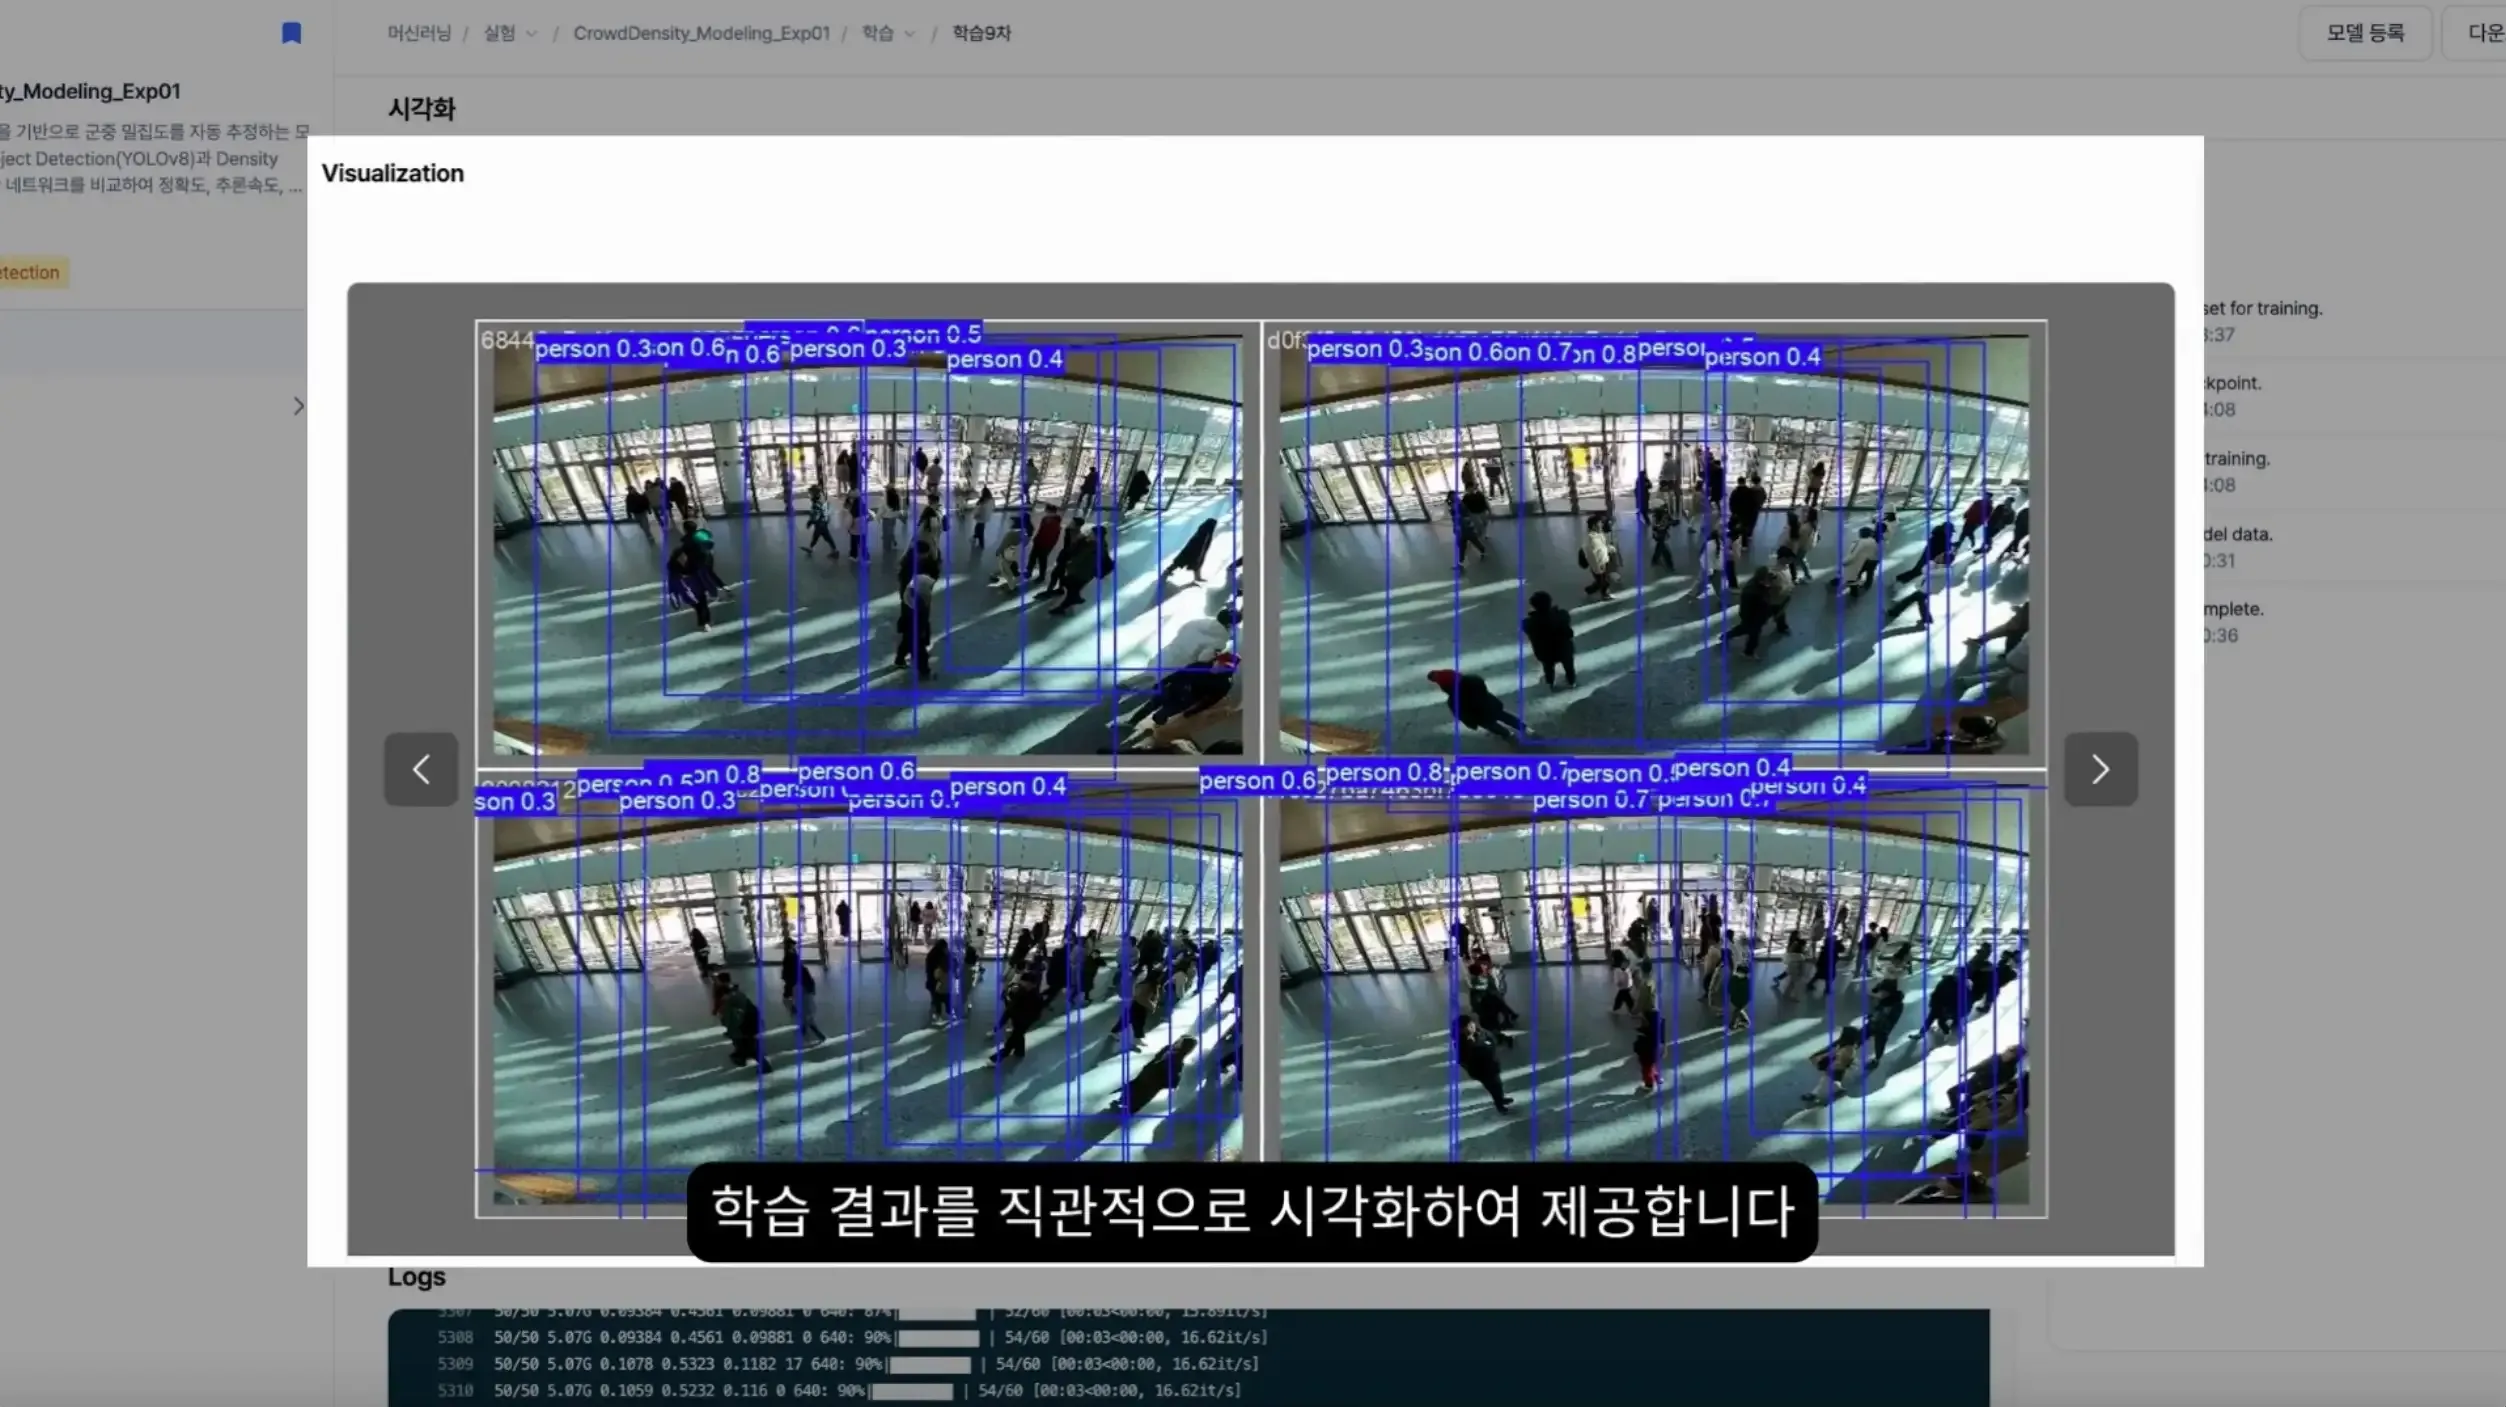Screen dimensions: 2506x1407
Task: Click the Visualization panel title
Action: tap(392, 172)
